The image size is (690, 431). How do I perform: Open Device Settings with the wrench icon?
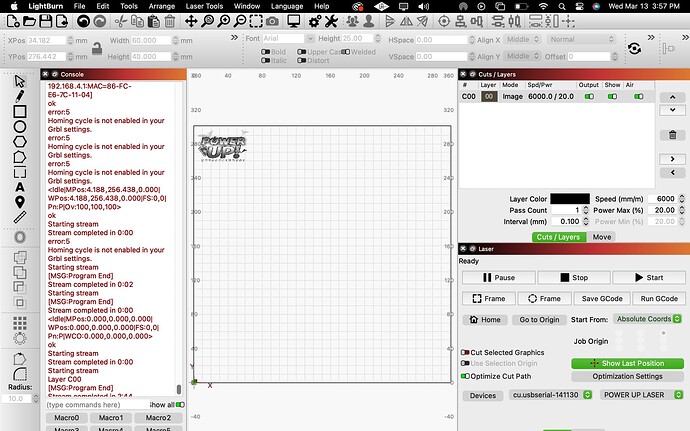(331, 21)
